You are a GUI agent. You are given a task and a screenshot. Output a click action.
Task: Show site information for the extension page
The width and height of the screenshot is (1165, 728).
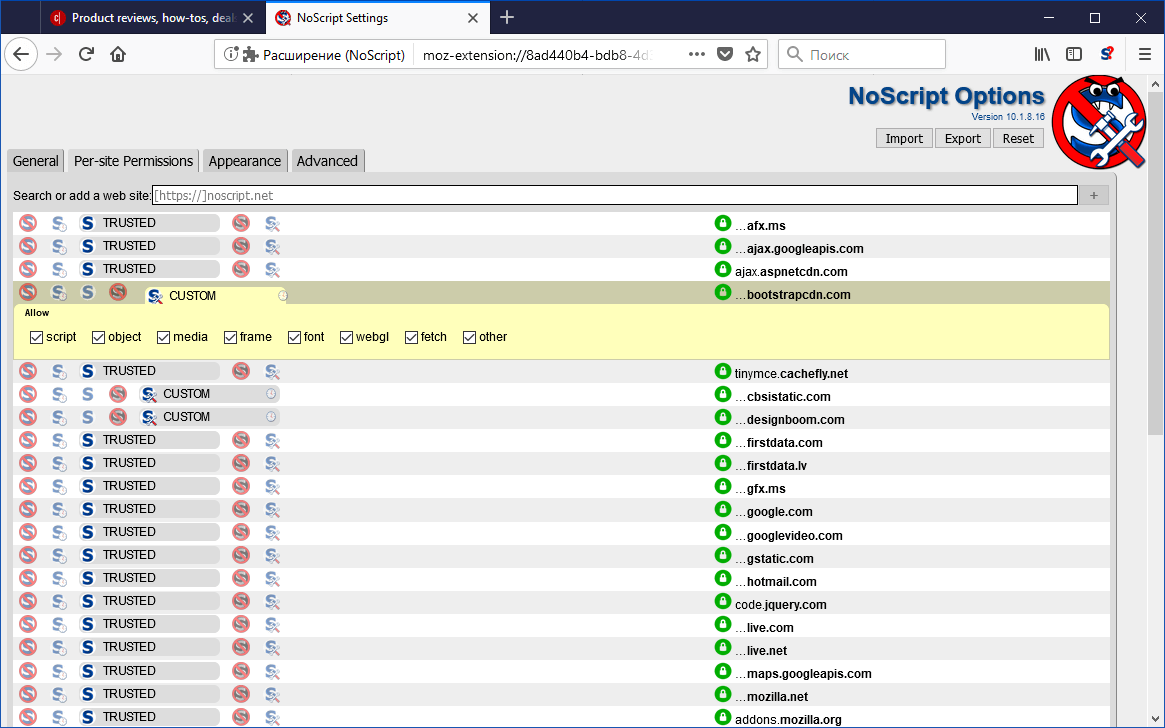(x=231, y=54)
